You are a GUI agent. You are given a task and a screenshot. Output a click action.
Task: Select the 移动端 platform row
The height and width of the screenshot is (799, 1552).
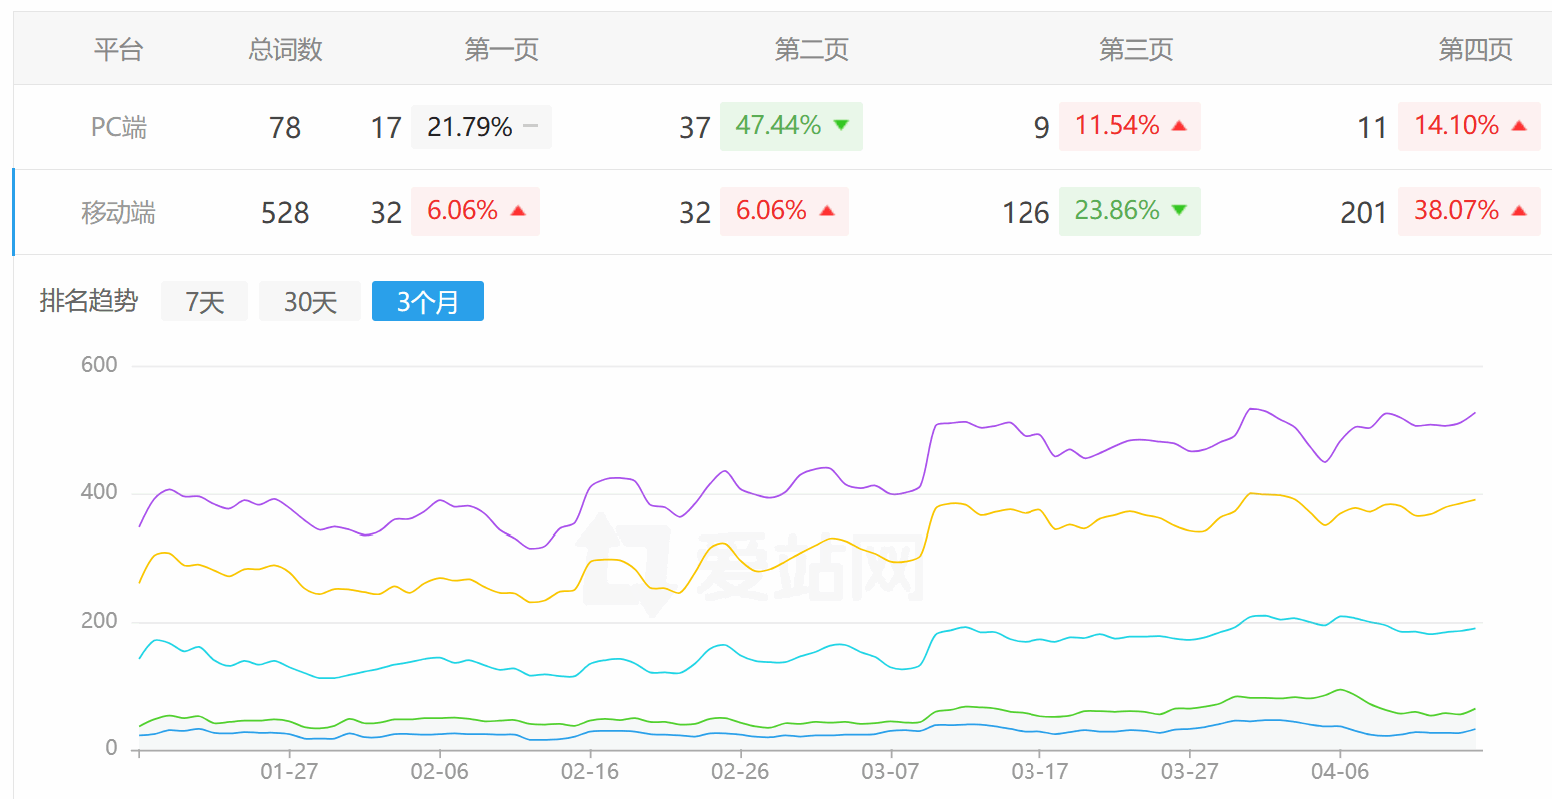(783, 212)
